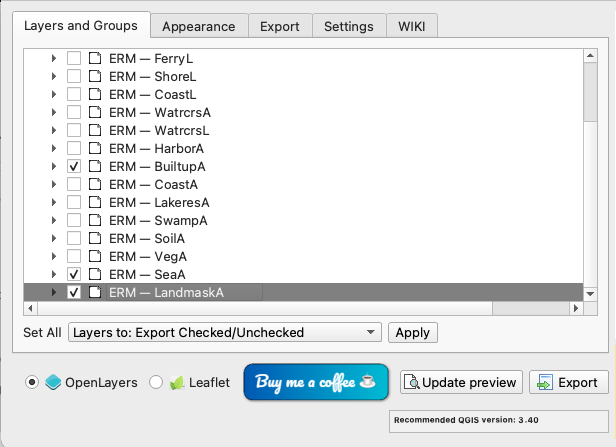The image size is (616, 447).
Task: Click the layer icon next to ERM — HarborA
Action: pos(95,148)
